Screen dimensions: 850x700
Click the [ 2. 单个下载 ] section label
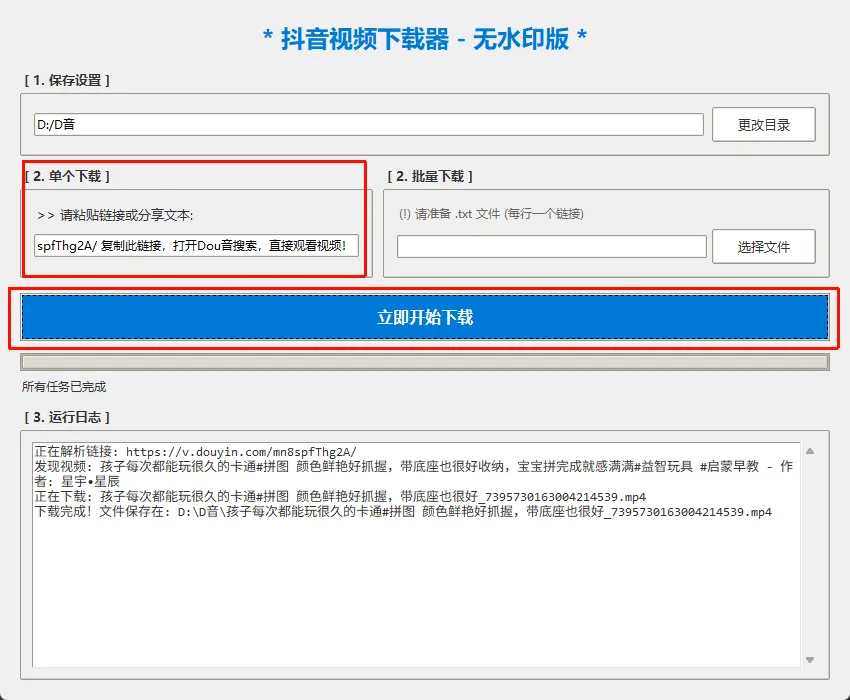tap(67, 176)
